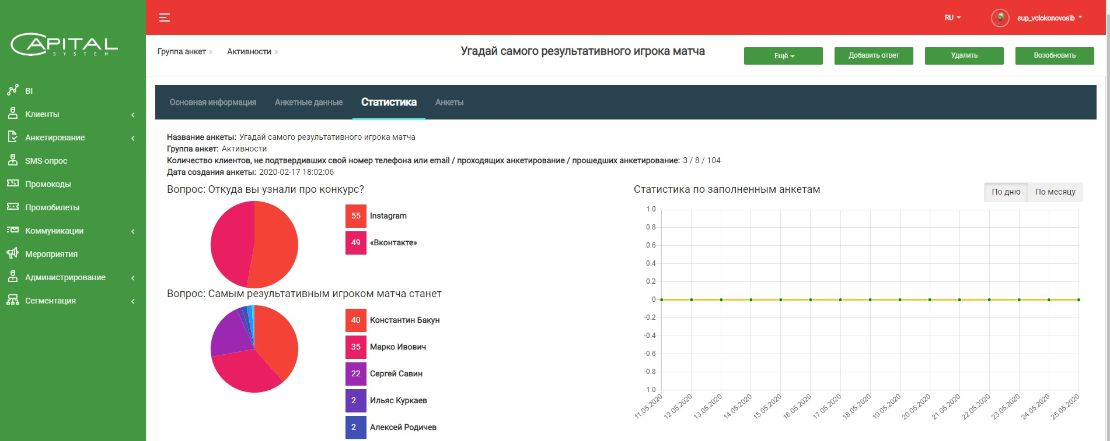Click the Мероприятия megaphone icon
The width and height of the screenshot is (1110, 441).
click(x=12, y=254)
